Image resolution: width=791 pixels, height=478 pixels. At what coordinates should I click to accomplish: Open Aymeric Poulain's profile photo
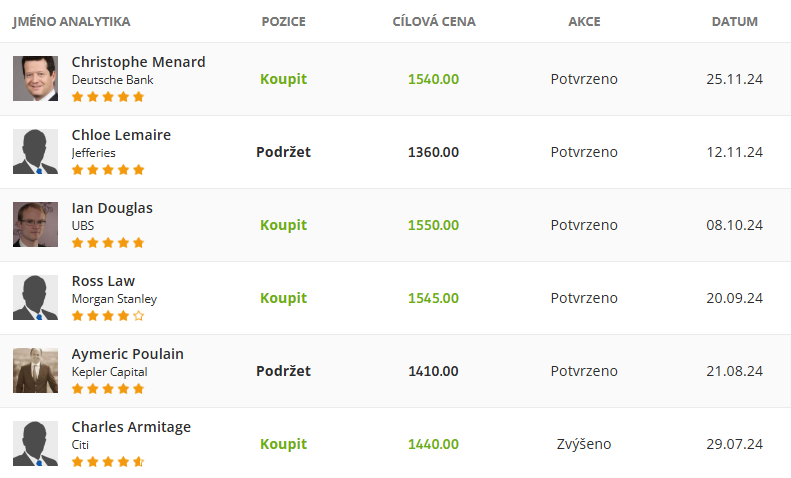pos(35,371)
